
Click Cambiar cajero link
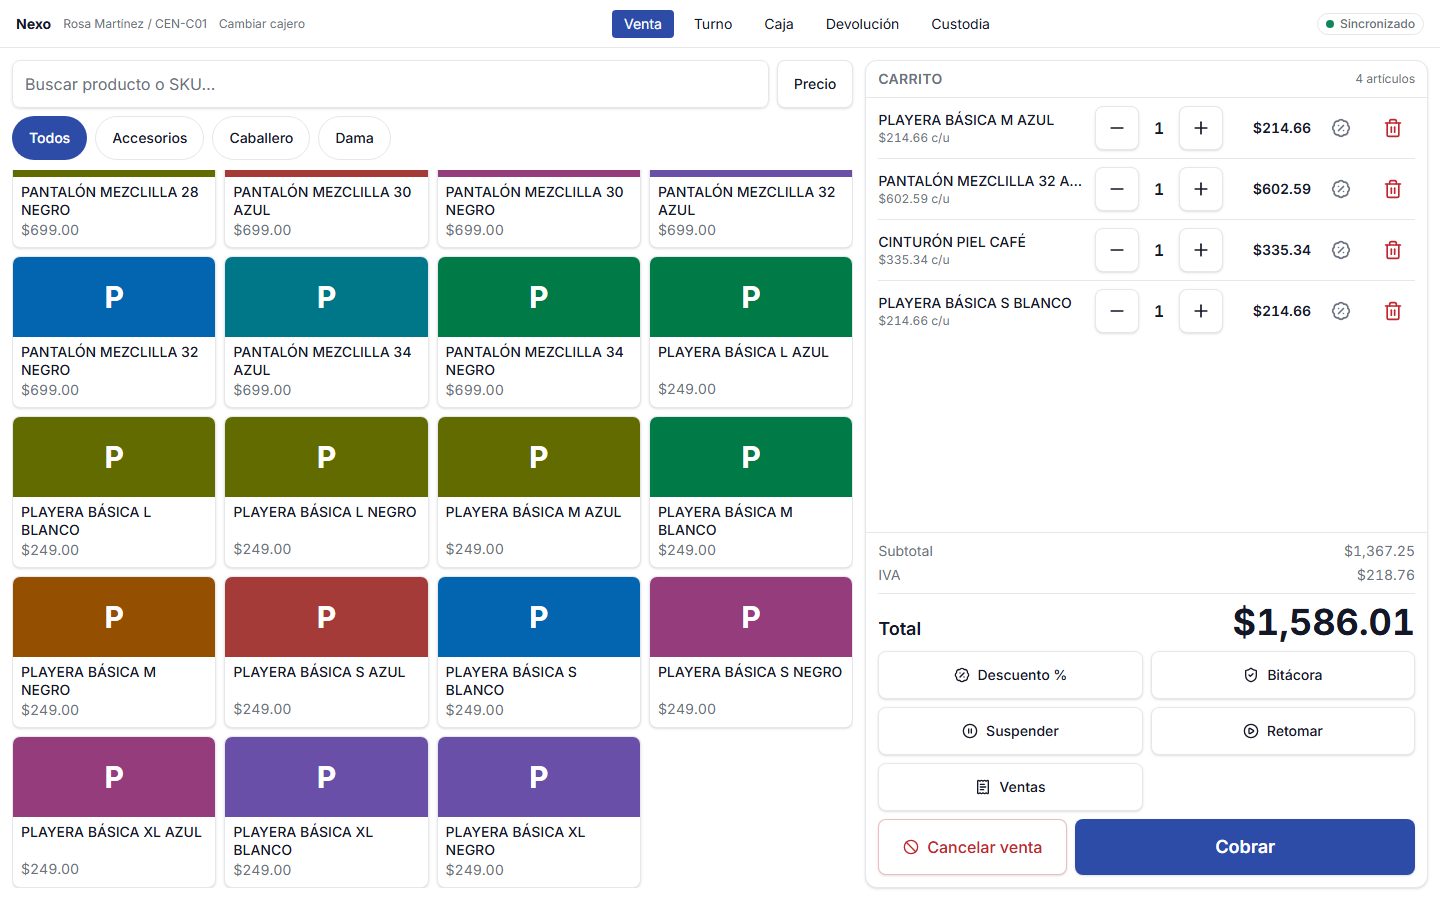262,24
